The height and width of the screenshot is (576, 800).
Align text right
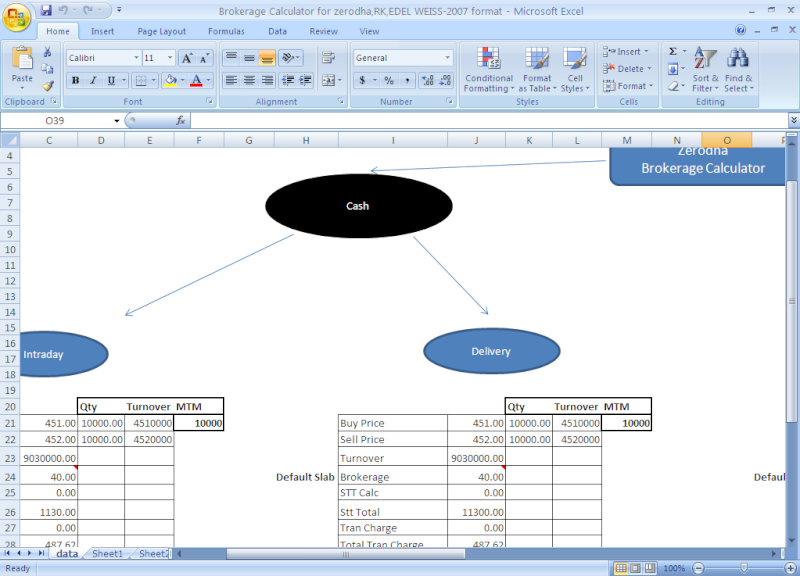click(x=267, y=80)
